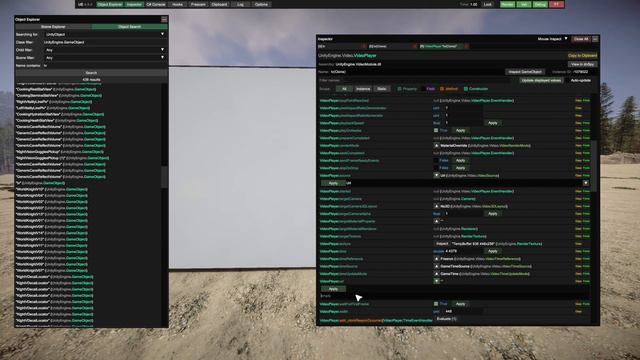Select "tv" GameObject in results
This screenshot has height=360, width=640.
(40, 183)
